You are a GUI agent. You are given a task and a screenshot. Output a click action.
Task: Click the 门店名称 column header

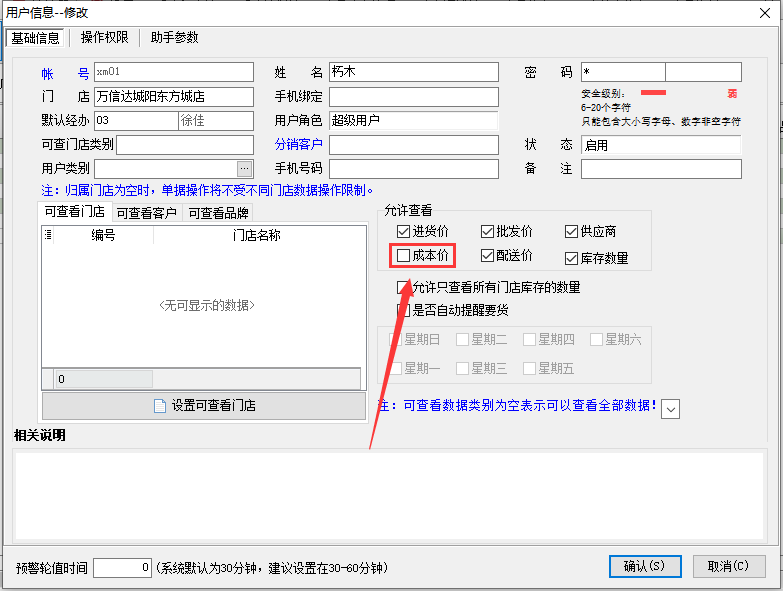[x=257, y=235]
